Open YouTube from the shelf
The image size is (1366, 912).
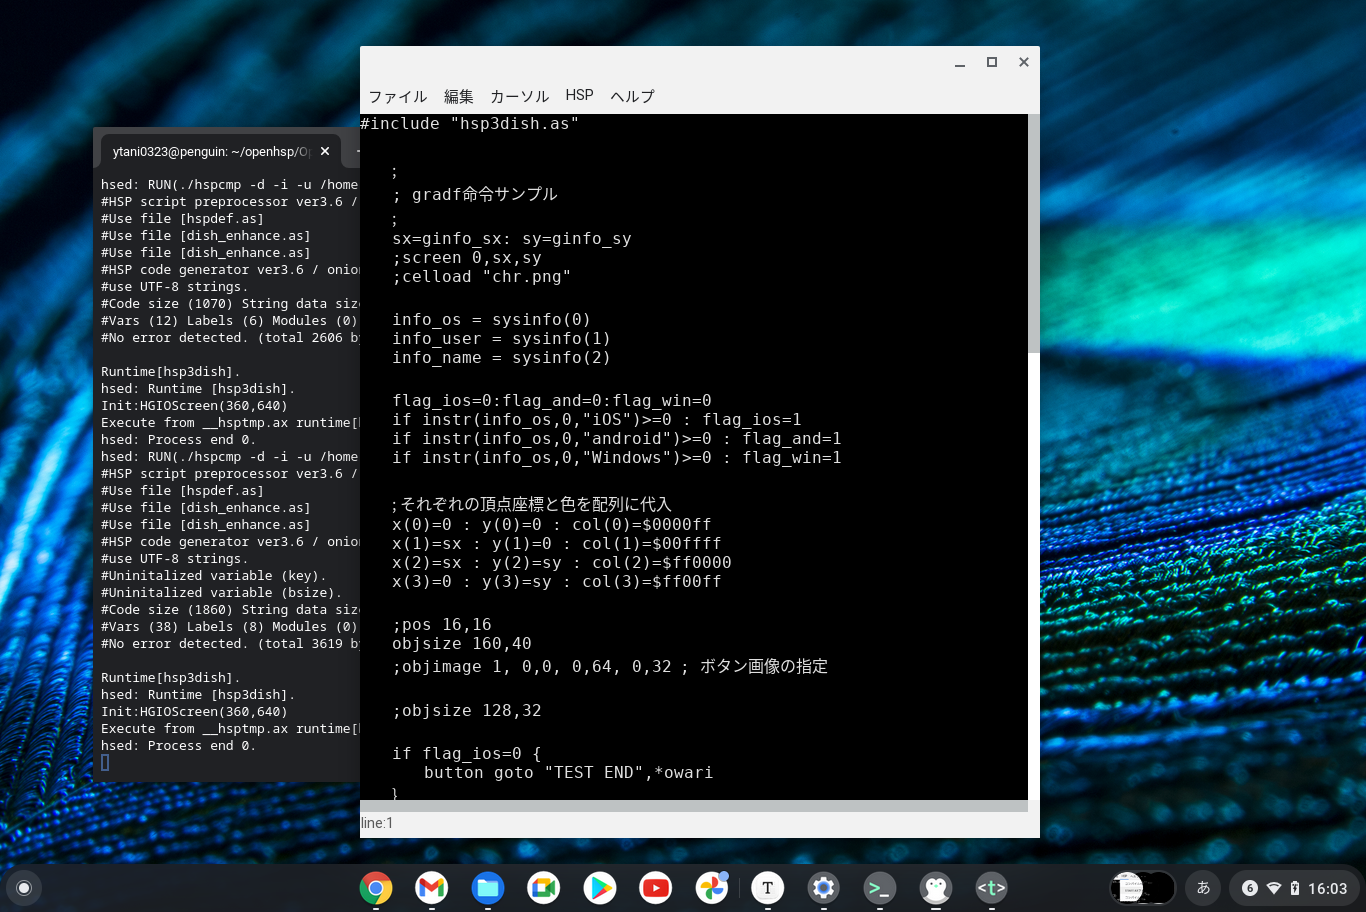[656, 888]
